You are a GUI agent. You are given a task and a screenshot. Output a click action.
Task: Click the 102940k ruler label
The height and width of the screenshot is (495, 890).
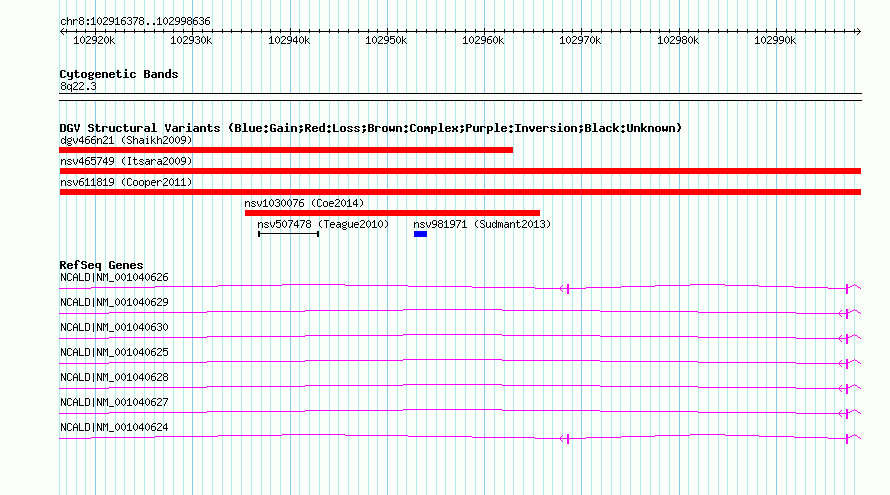click(289, 40)
